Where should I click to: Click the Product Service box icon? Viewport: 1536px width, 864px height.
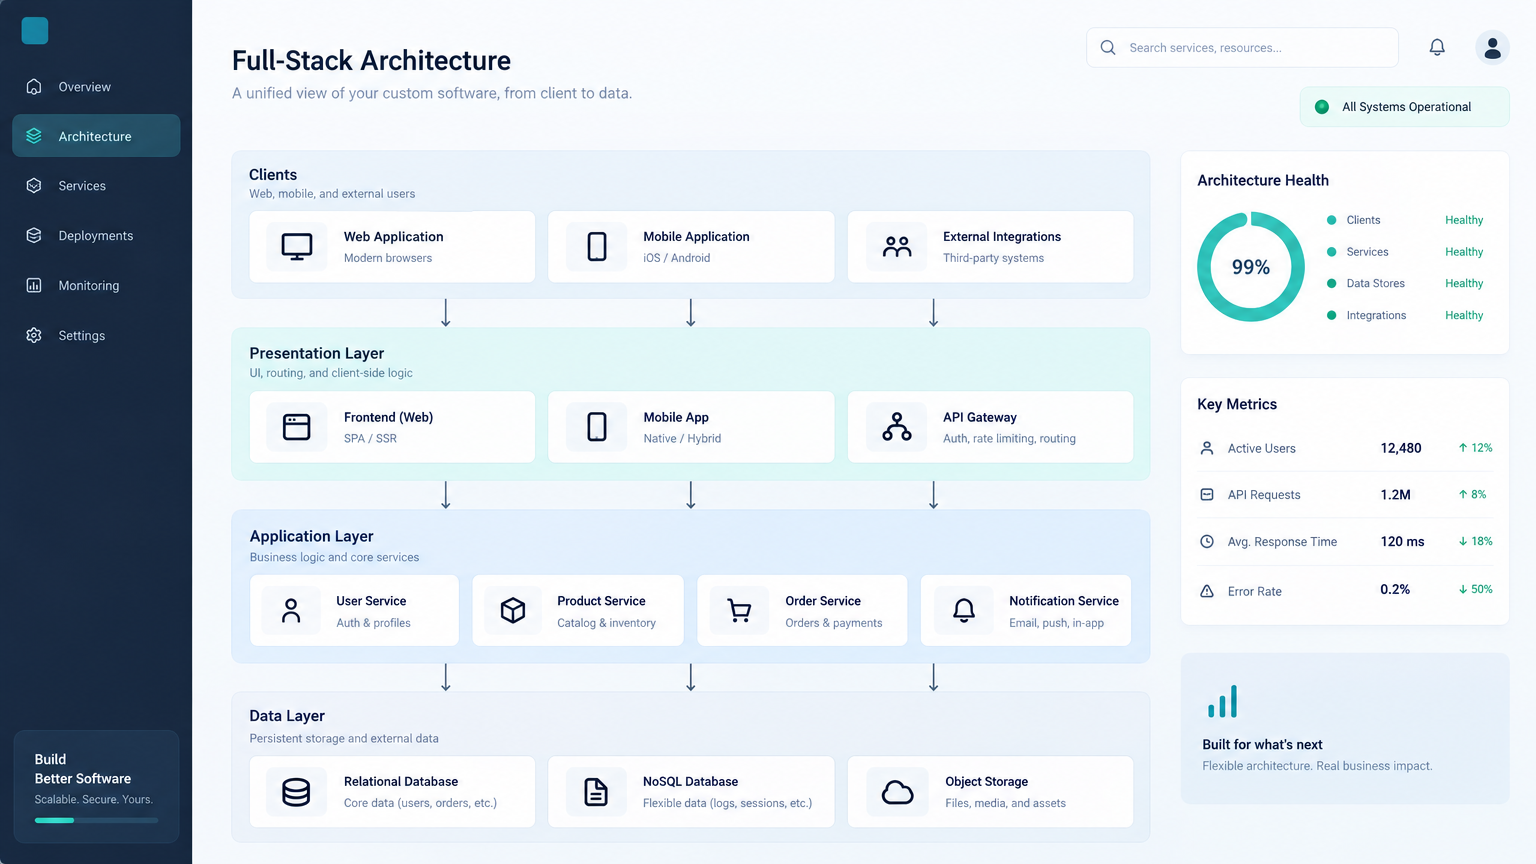[x=513, y=611]
